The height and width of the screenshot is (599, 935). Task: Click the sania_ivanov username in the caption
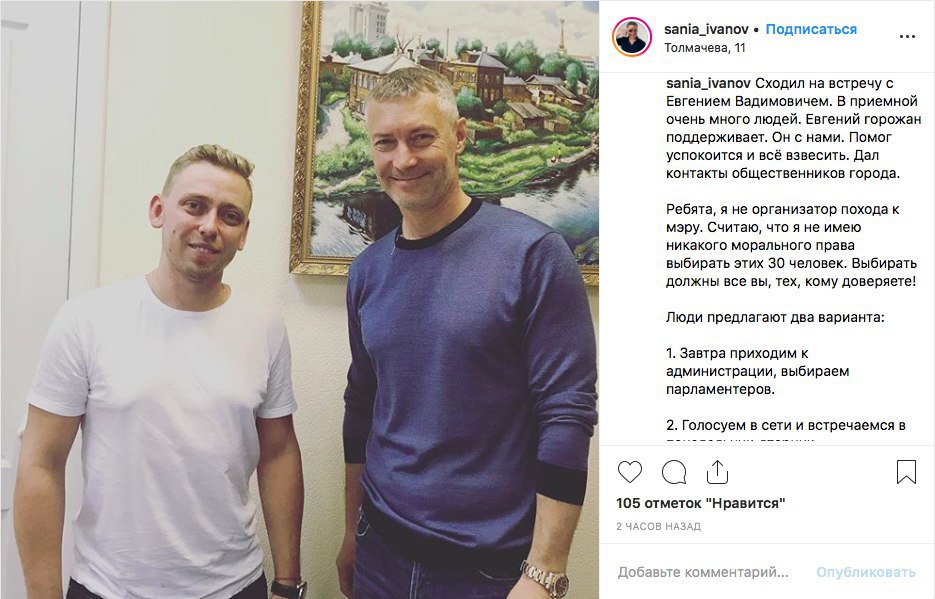[x=708, y=83]
